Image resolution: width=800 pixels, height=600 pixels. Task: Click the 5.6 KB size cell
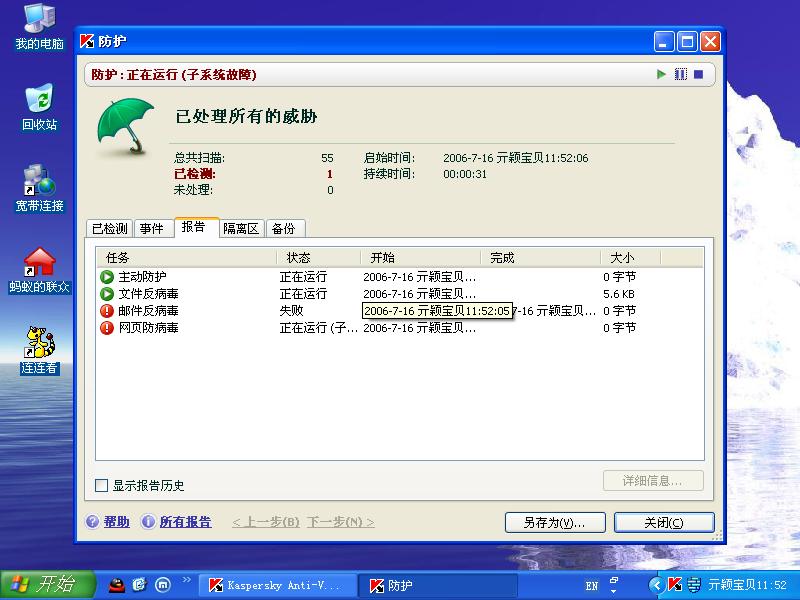tap(619, 294)
